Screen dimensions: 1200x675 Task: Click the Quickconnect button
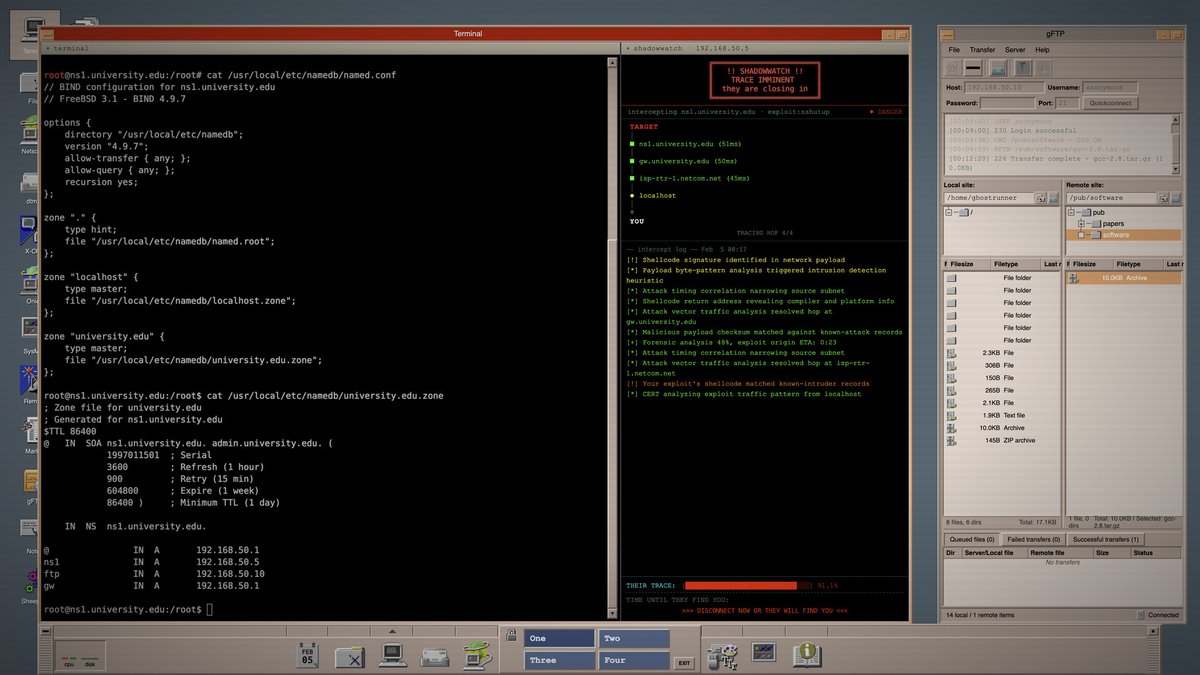(1110, 103)
